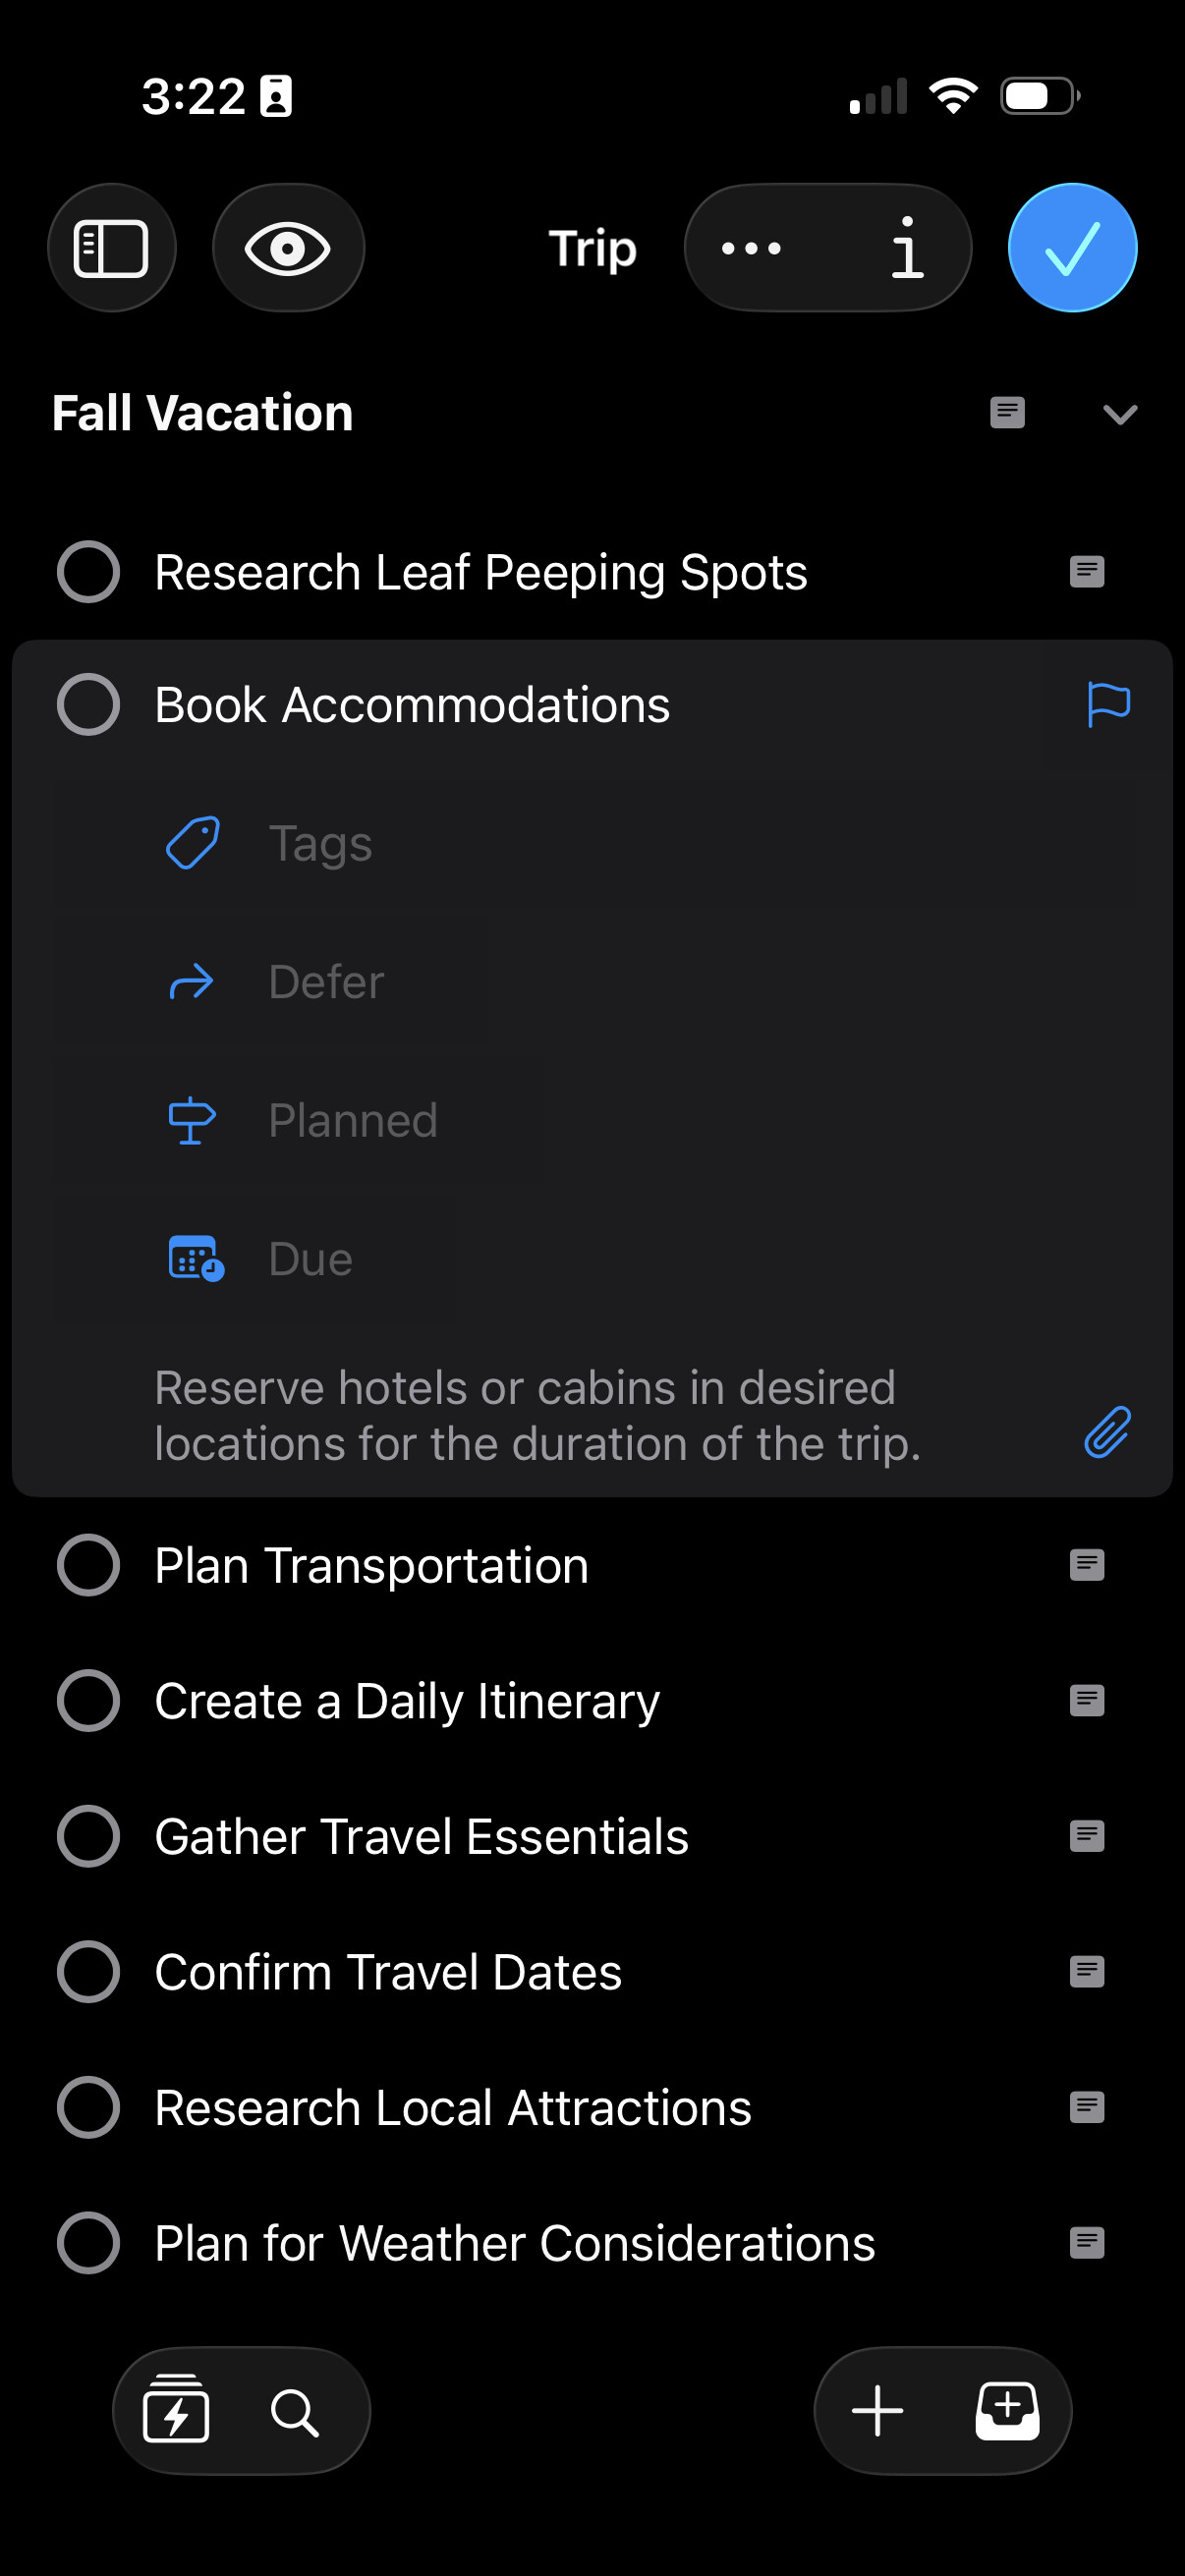Open the search magnifier icon
The width and height of the screenshot is (1185, 2576).
point(295,2412)
